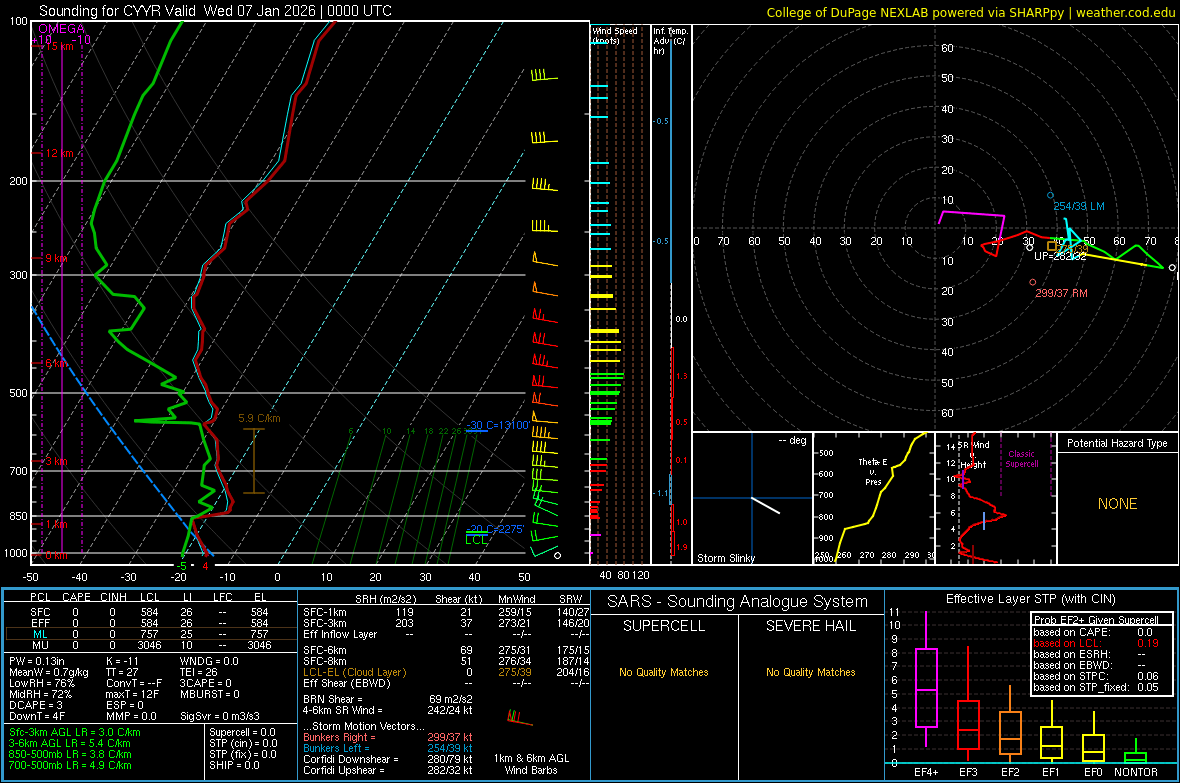1180x783 pixels.
Task: Click the blue "-30 C=13100'" height label
Action: [497, 425]
